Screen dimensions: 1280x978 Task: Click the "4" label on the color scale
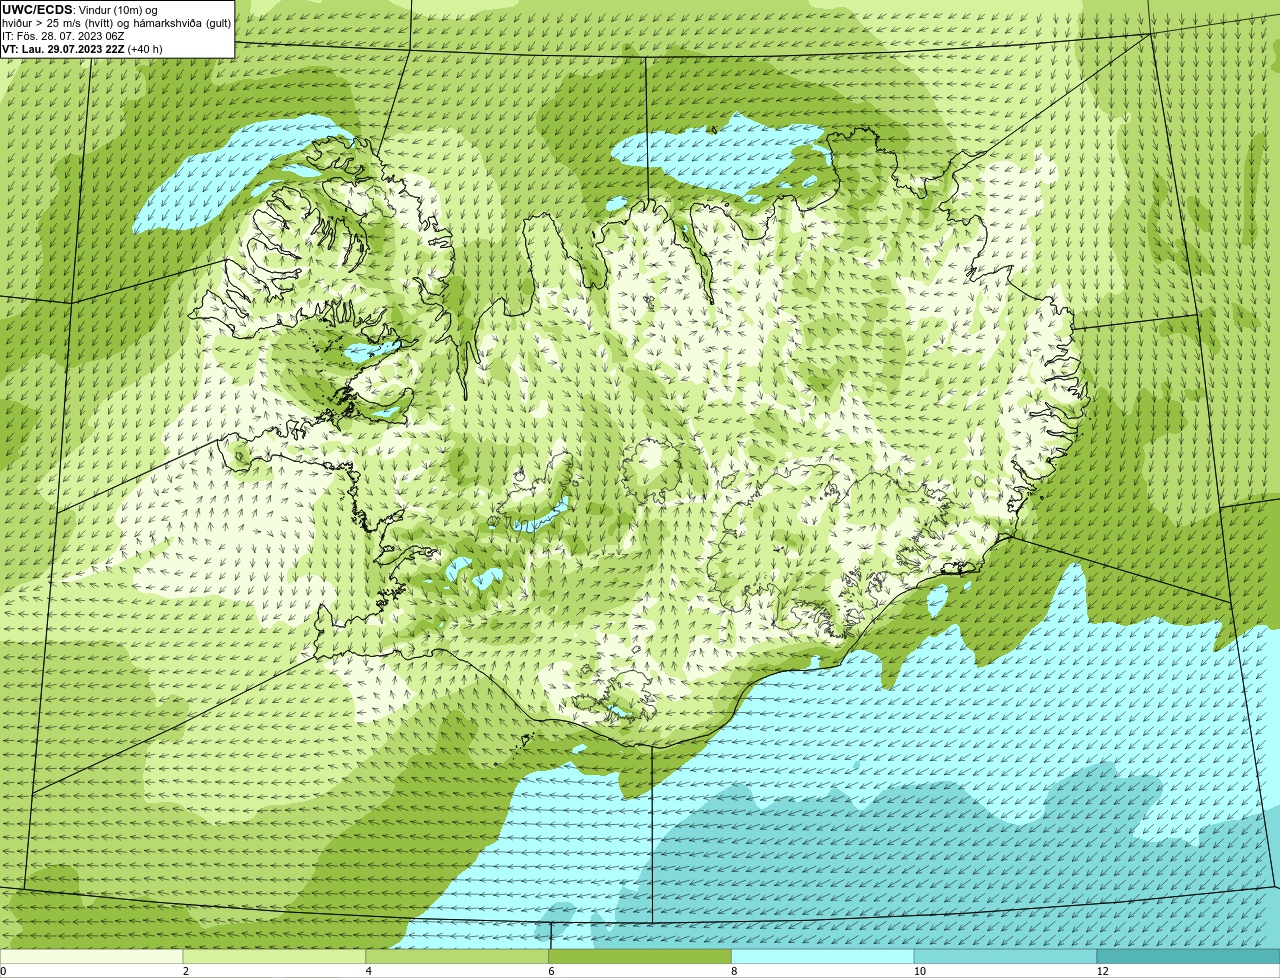click(x=369, y=971)
